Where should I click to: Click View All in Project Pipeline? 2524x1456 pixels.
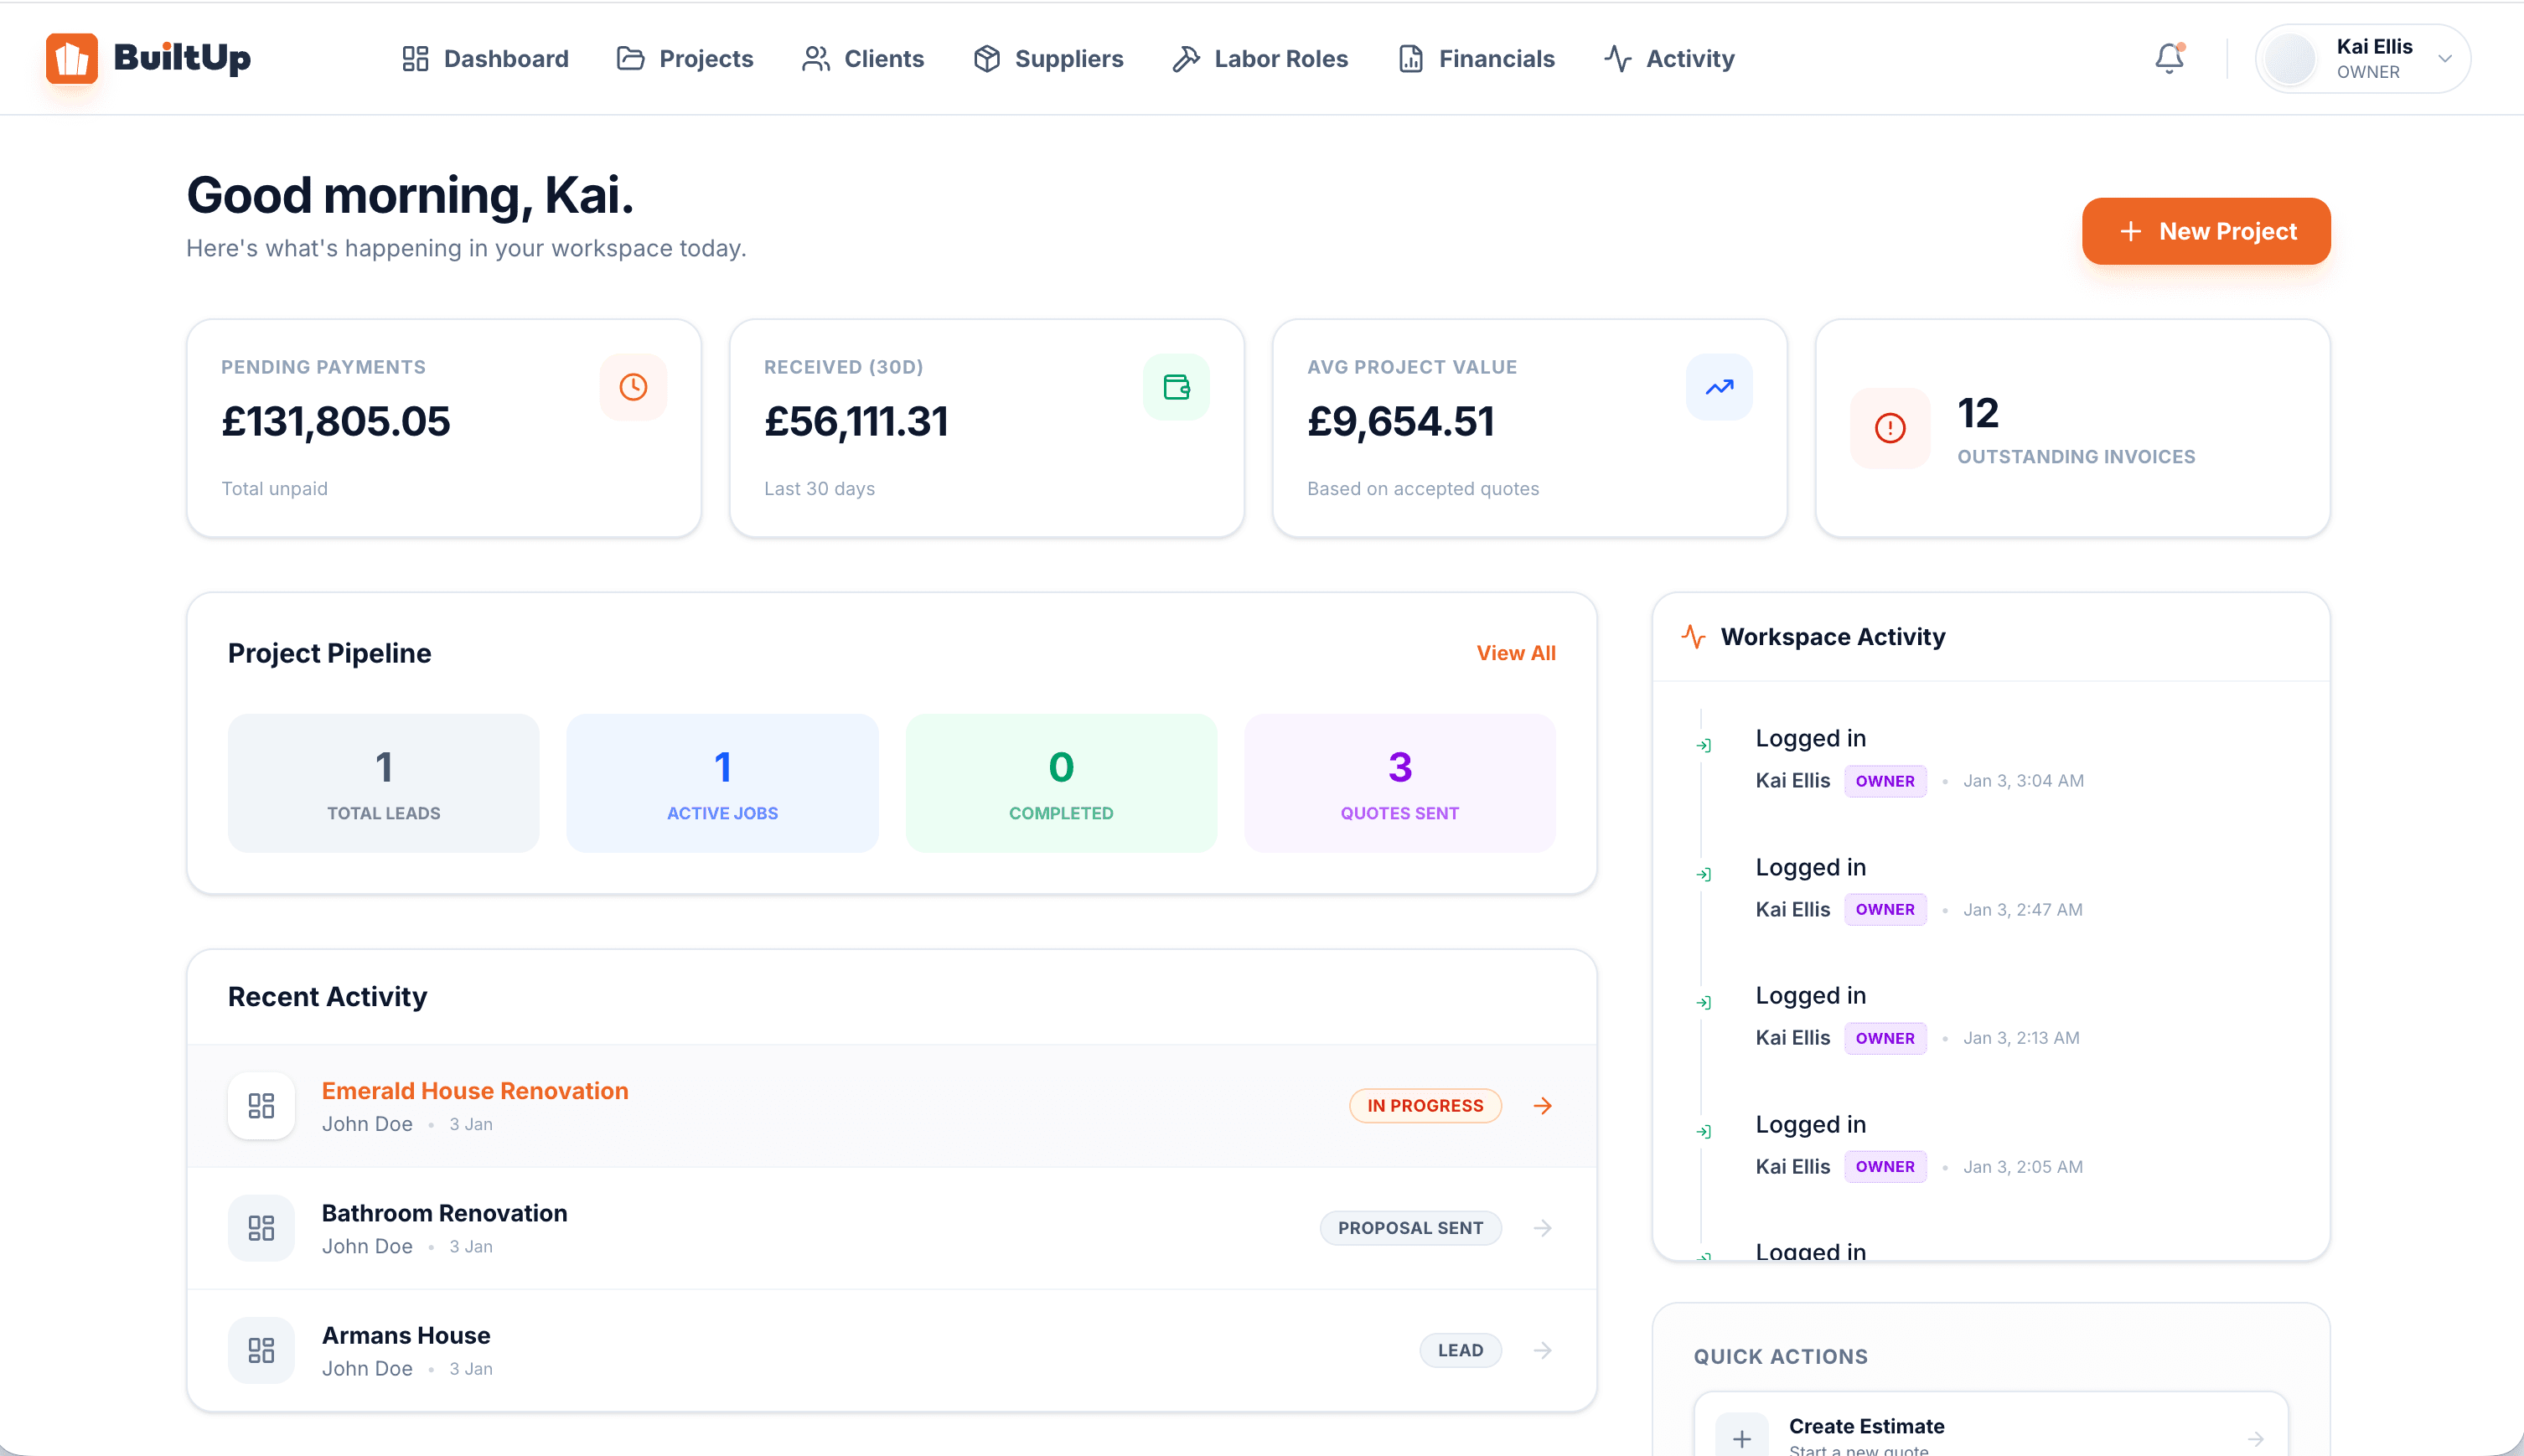click(1515, 652)
